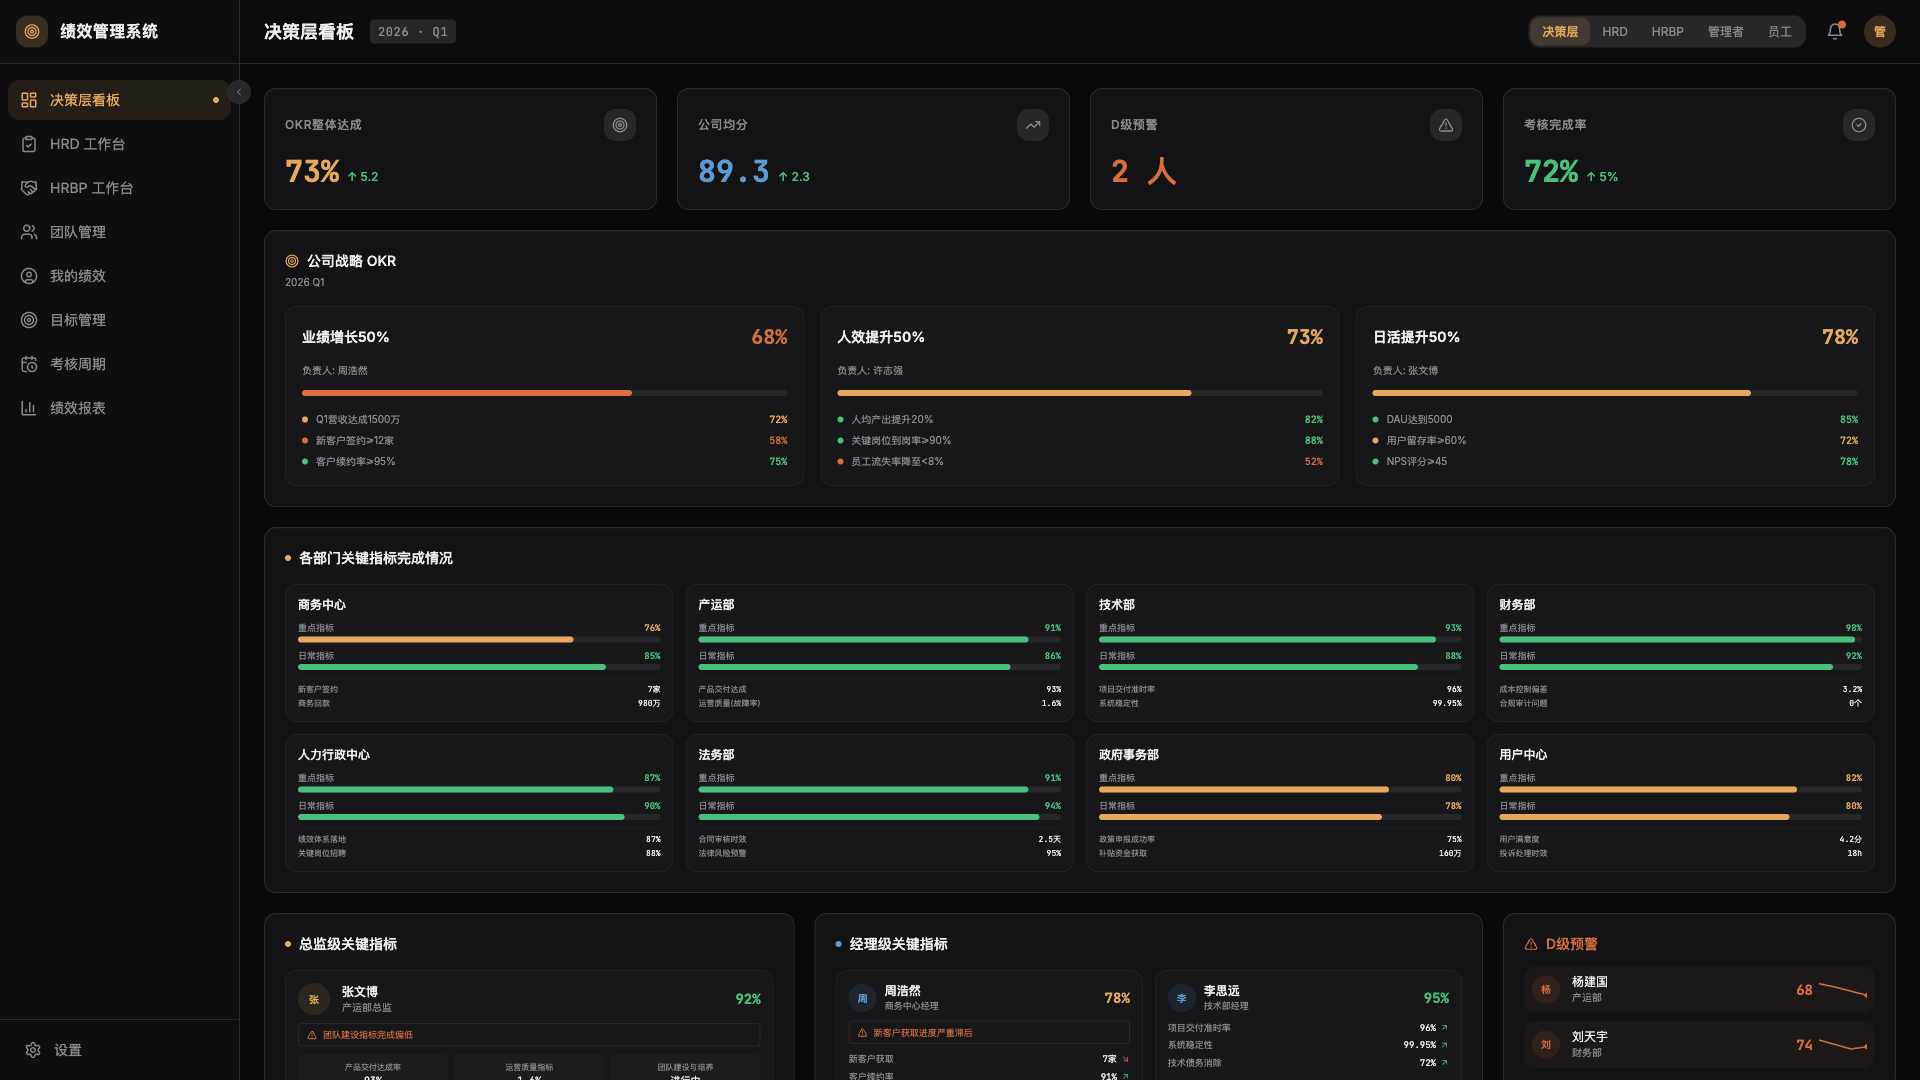Open 张文博 director indicator card

(x=528, y=998)
